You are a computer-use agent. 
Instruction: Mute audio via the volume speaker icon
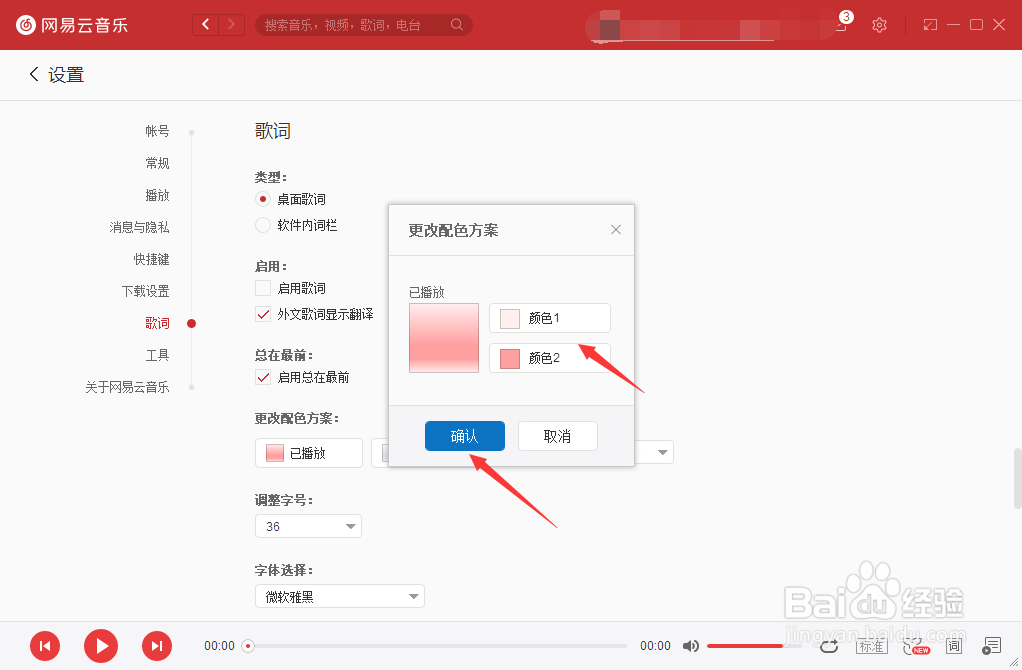pyautogui.click(x=691, y=646)
